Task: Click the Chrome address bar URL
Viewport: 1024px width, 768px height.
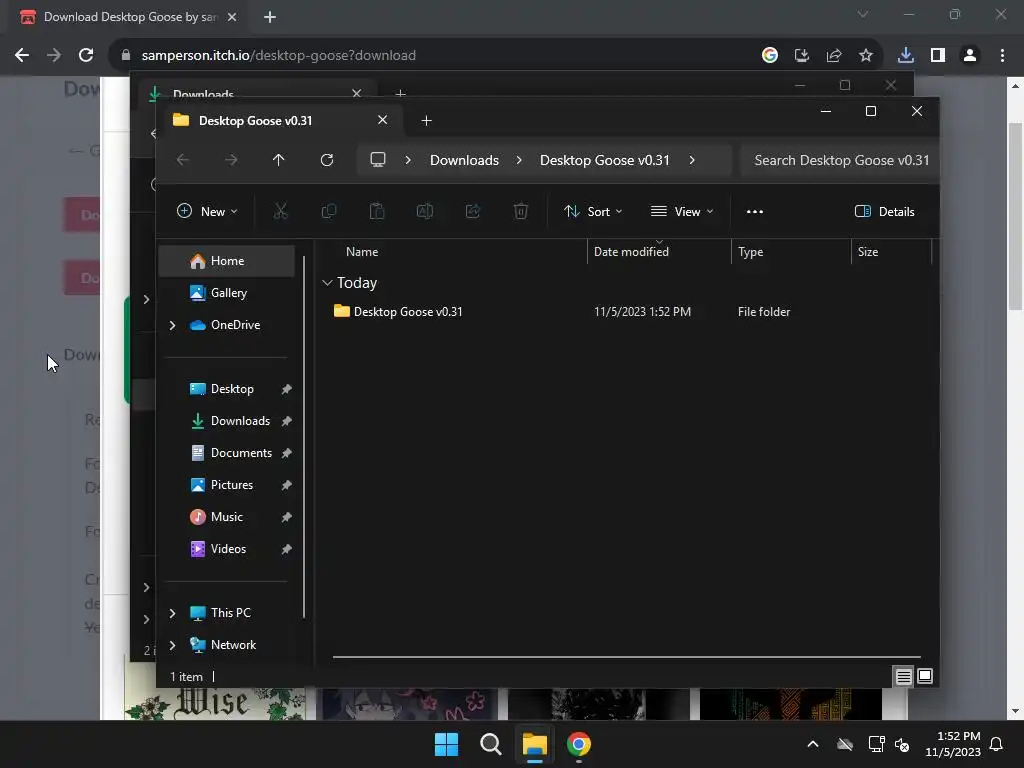Action: [x=278, y=56]
